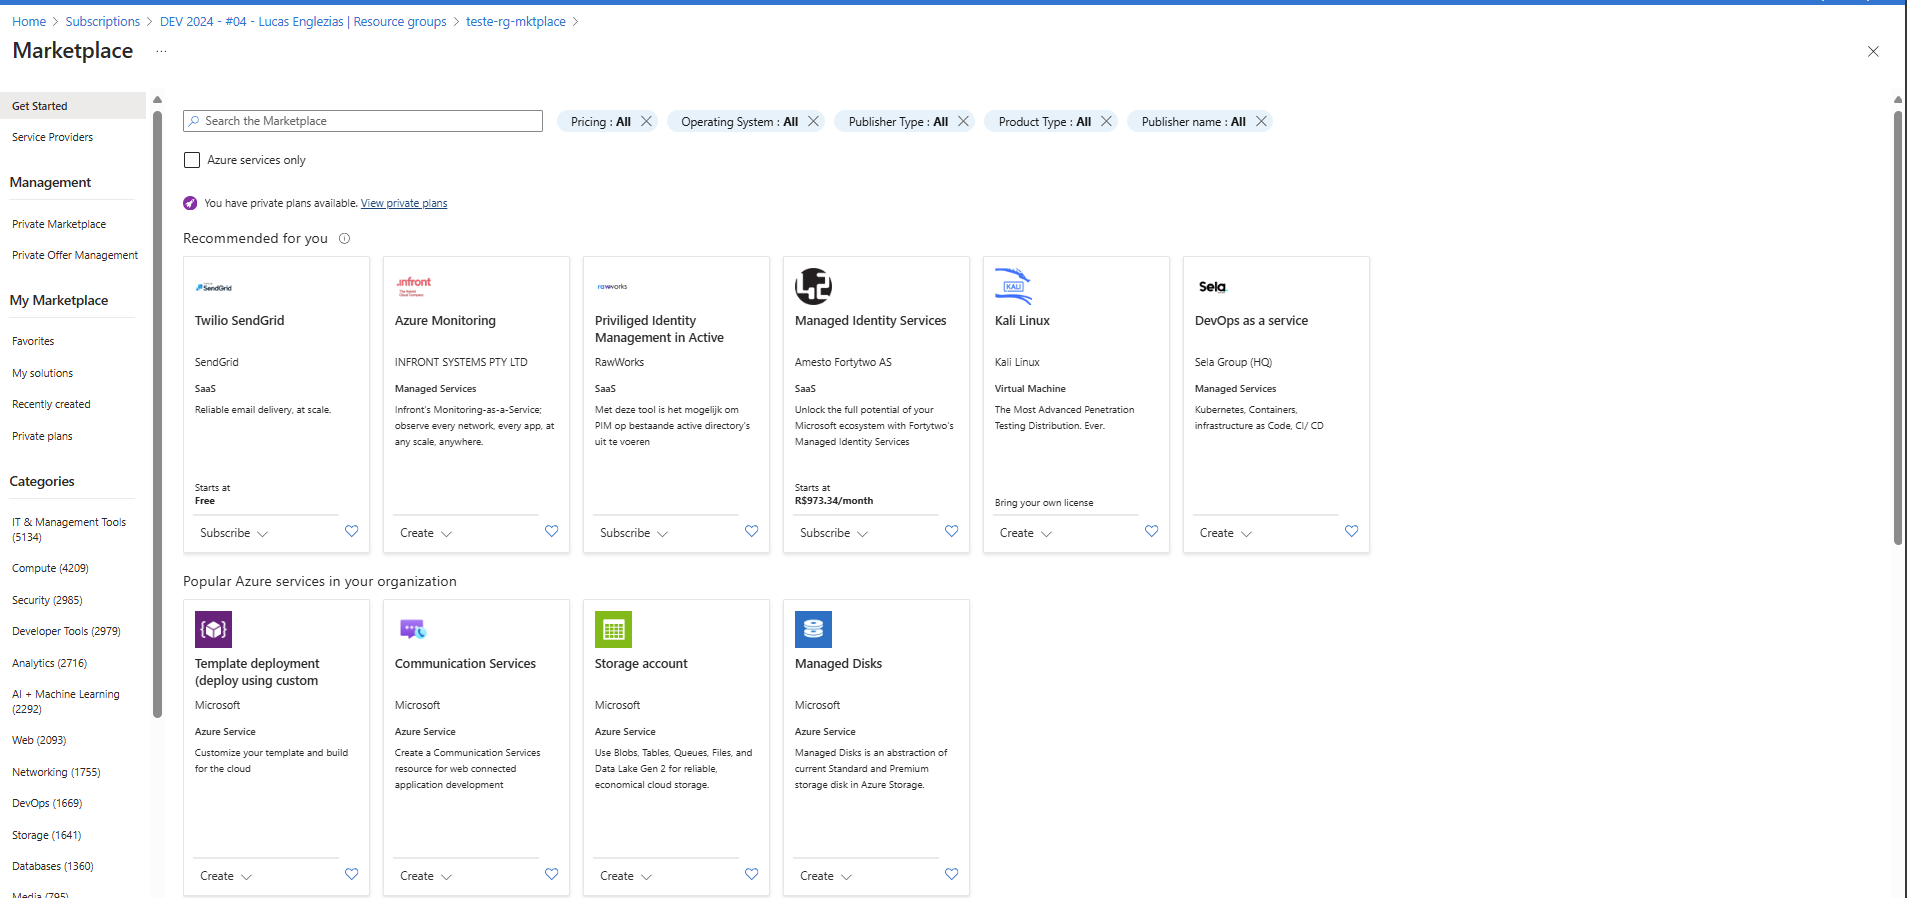The height and width of the screenshot is (898, 1907).
Task: Click the main page vertical scrollbar
Action: 1898,328
